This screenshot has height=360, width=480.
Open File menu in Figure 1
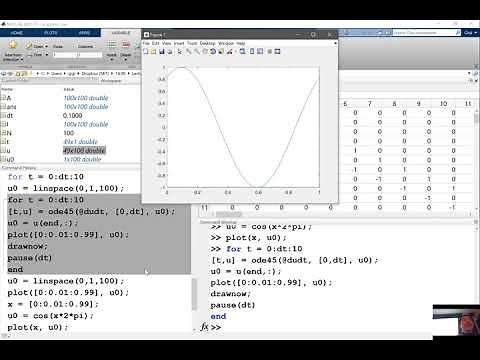[146, 43]
